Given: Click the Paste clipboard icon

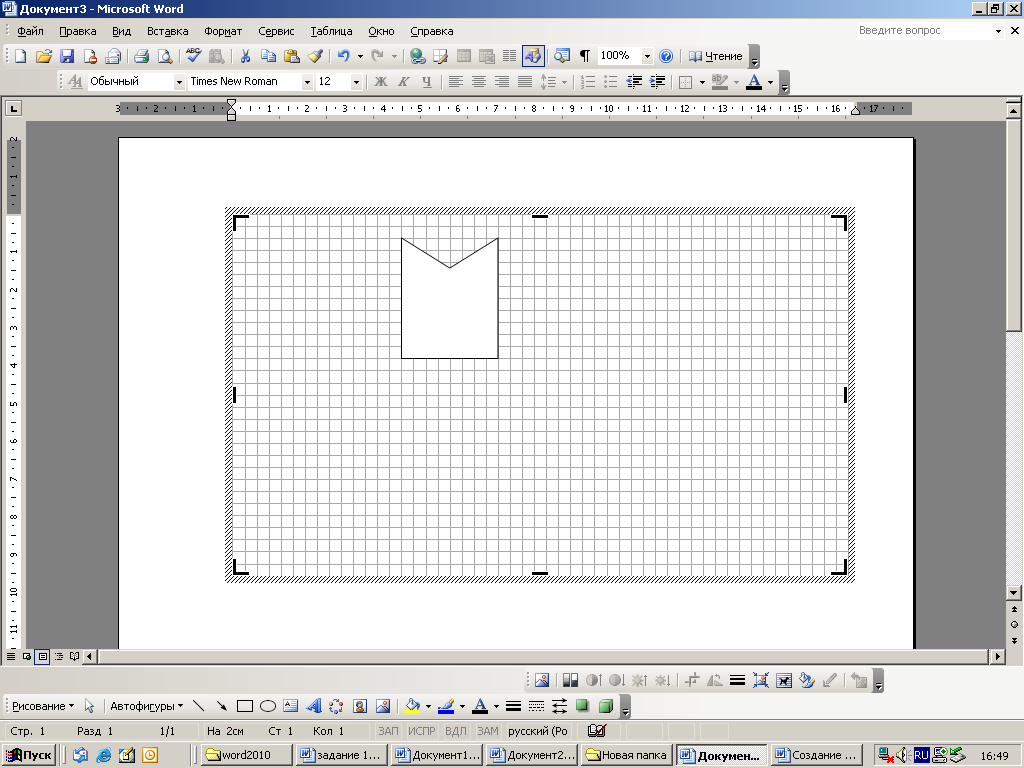Looking at the screenshot, I should click(291, 56).
